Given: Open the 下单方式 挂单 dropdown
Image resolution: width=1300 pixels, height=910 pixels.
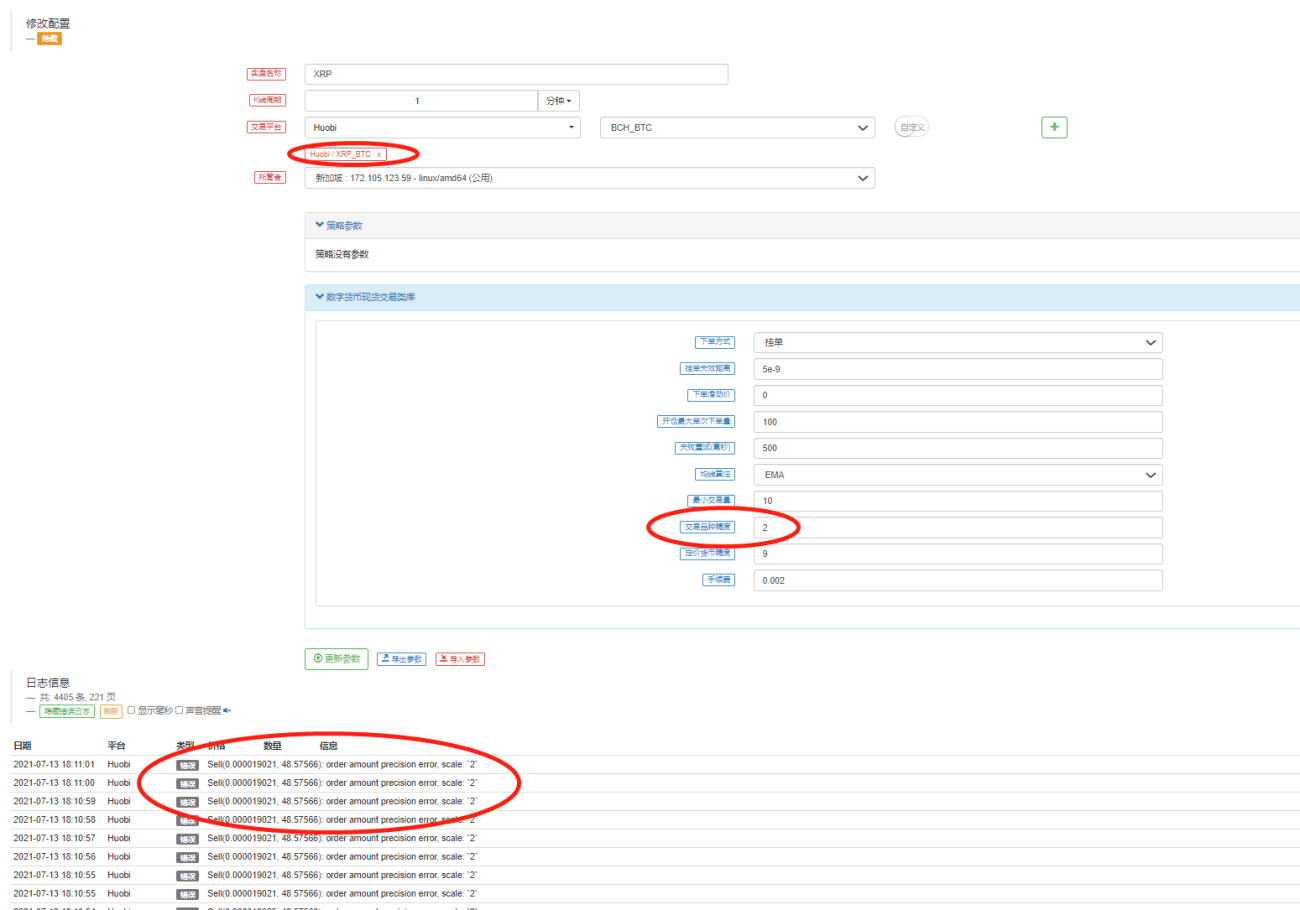Looking at the screenshot, I should pos(958,342).
